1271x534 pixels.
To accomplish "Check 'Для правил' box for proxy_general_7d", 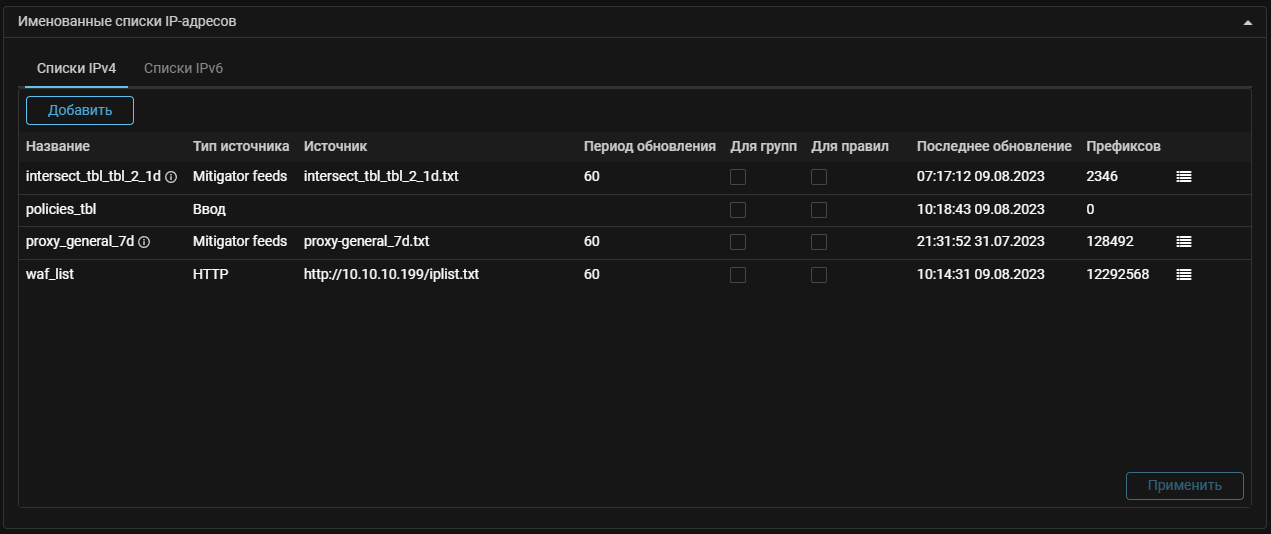I will [819, 242].
